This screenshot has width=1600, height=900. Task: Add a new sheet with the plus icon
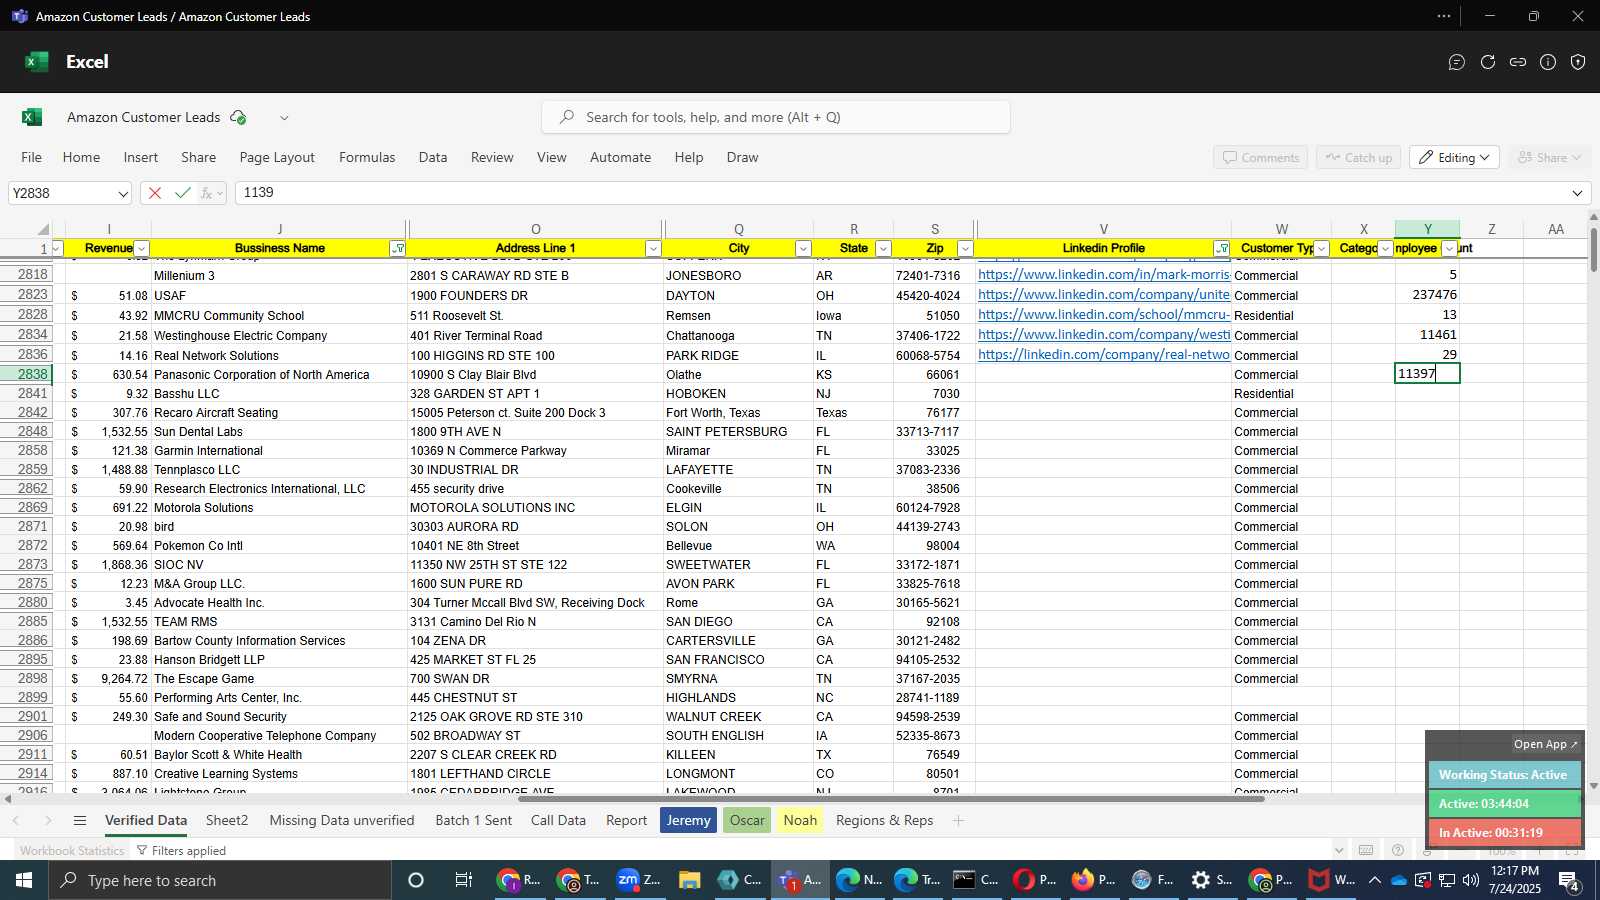pos(958,821)
